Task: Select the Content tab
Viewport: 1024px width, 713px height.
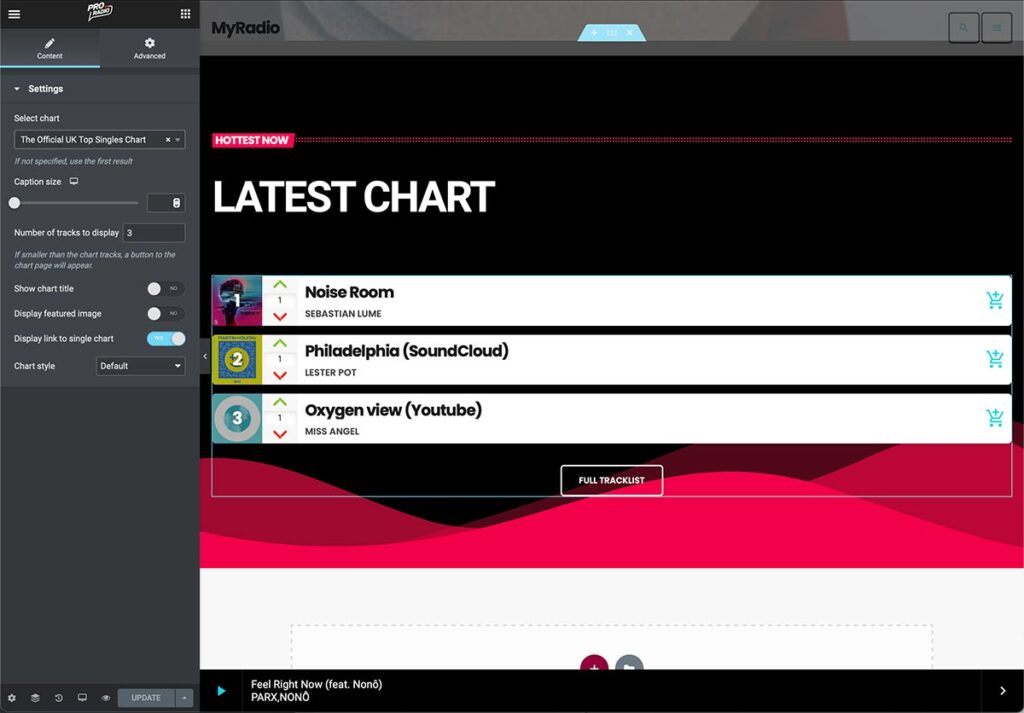Action: pos(50,48)
